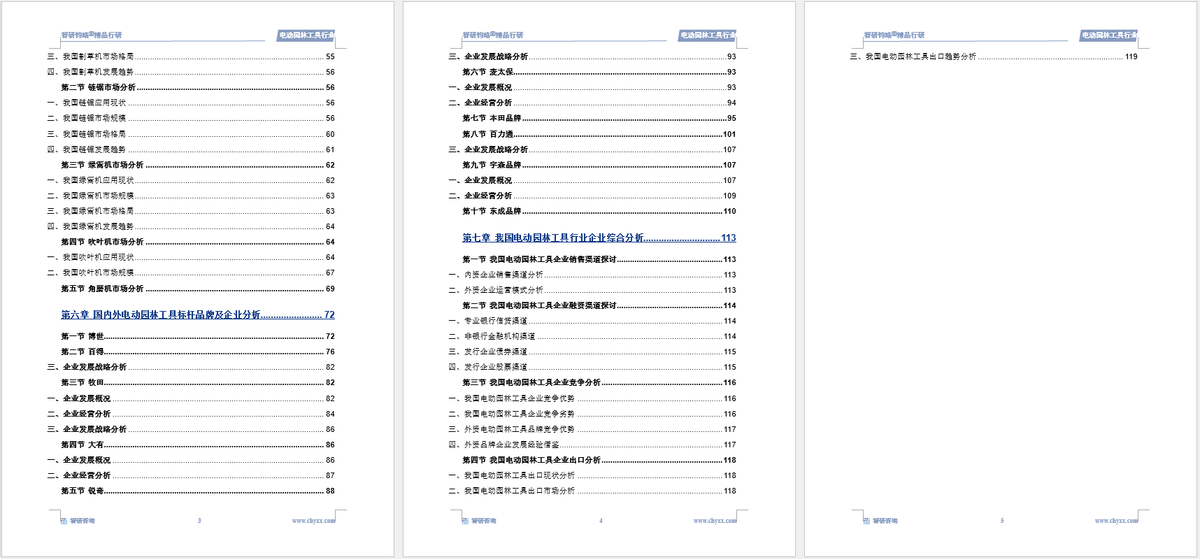Select header title banner on page 3
Viewport: 1200px width, 559px height.
pos(306,35)
